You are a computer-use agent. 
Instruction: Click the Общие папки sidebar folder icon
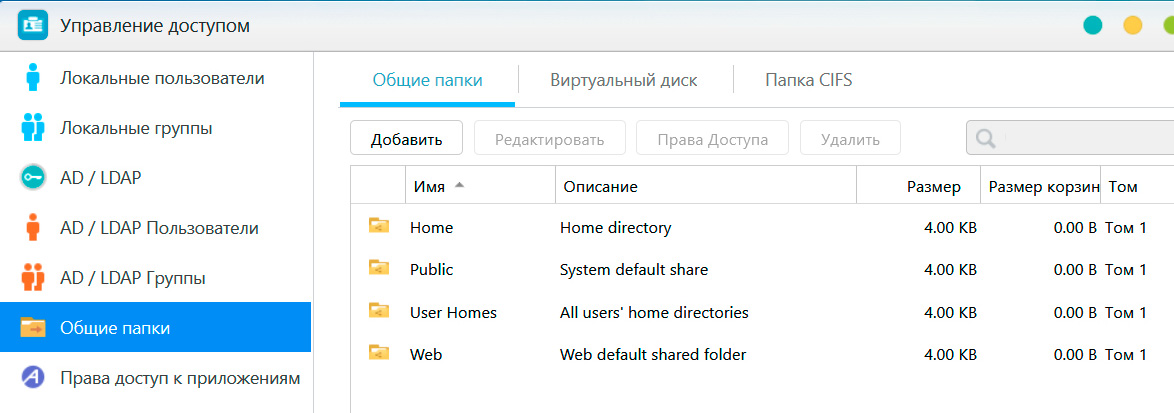point(33,328)
